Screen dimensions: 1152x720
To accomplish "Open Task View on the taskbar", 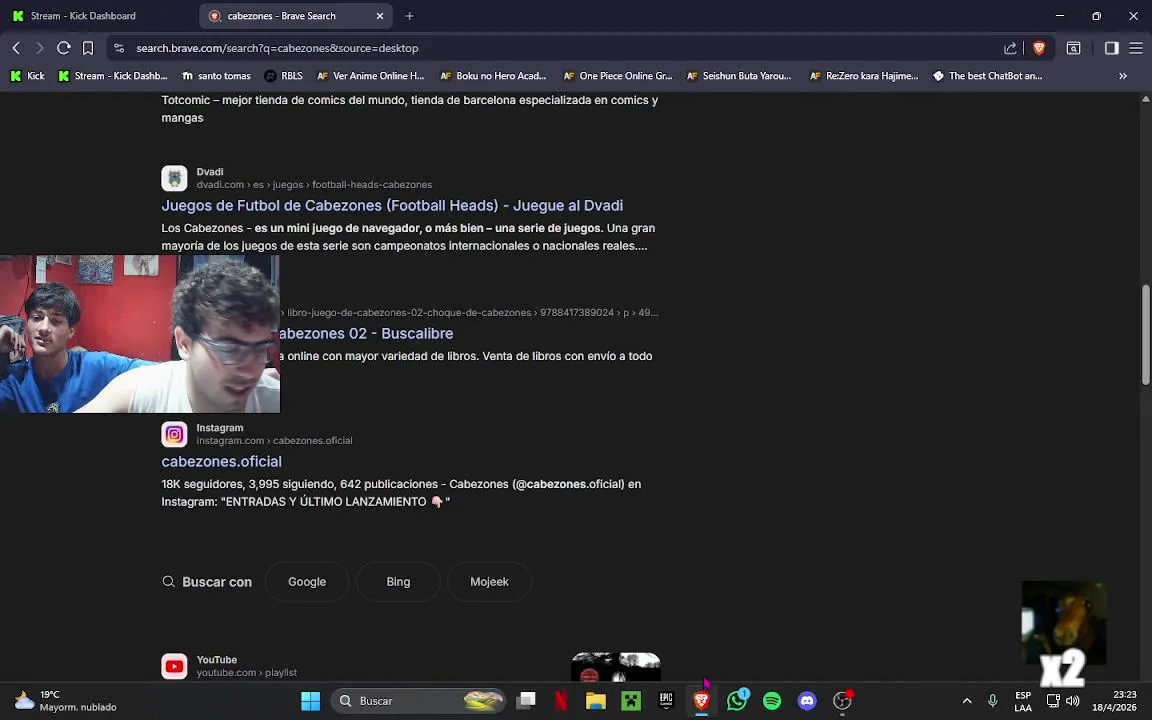I will pos(526,701).
